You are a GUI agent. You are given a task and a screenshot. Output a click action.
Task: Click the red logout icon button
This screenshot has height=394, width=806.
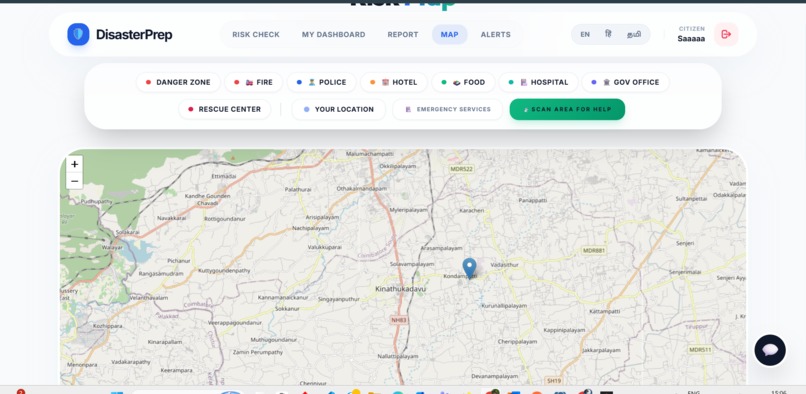(726, 34)
